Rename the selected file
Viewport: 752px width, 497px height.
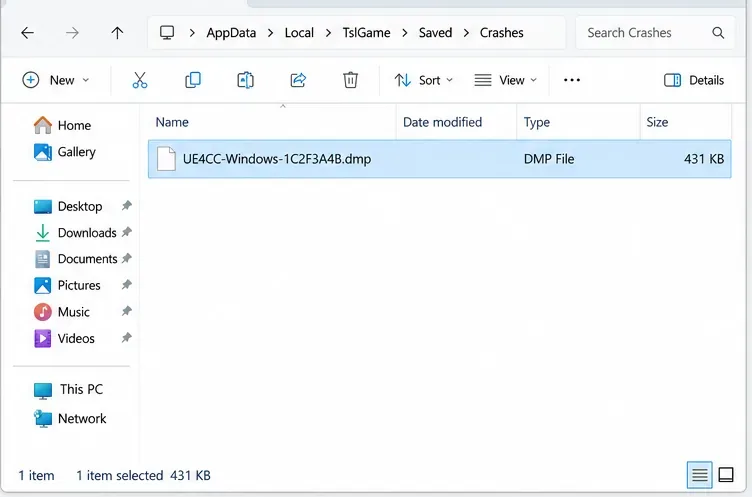pos(246,80)
